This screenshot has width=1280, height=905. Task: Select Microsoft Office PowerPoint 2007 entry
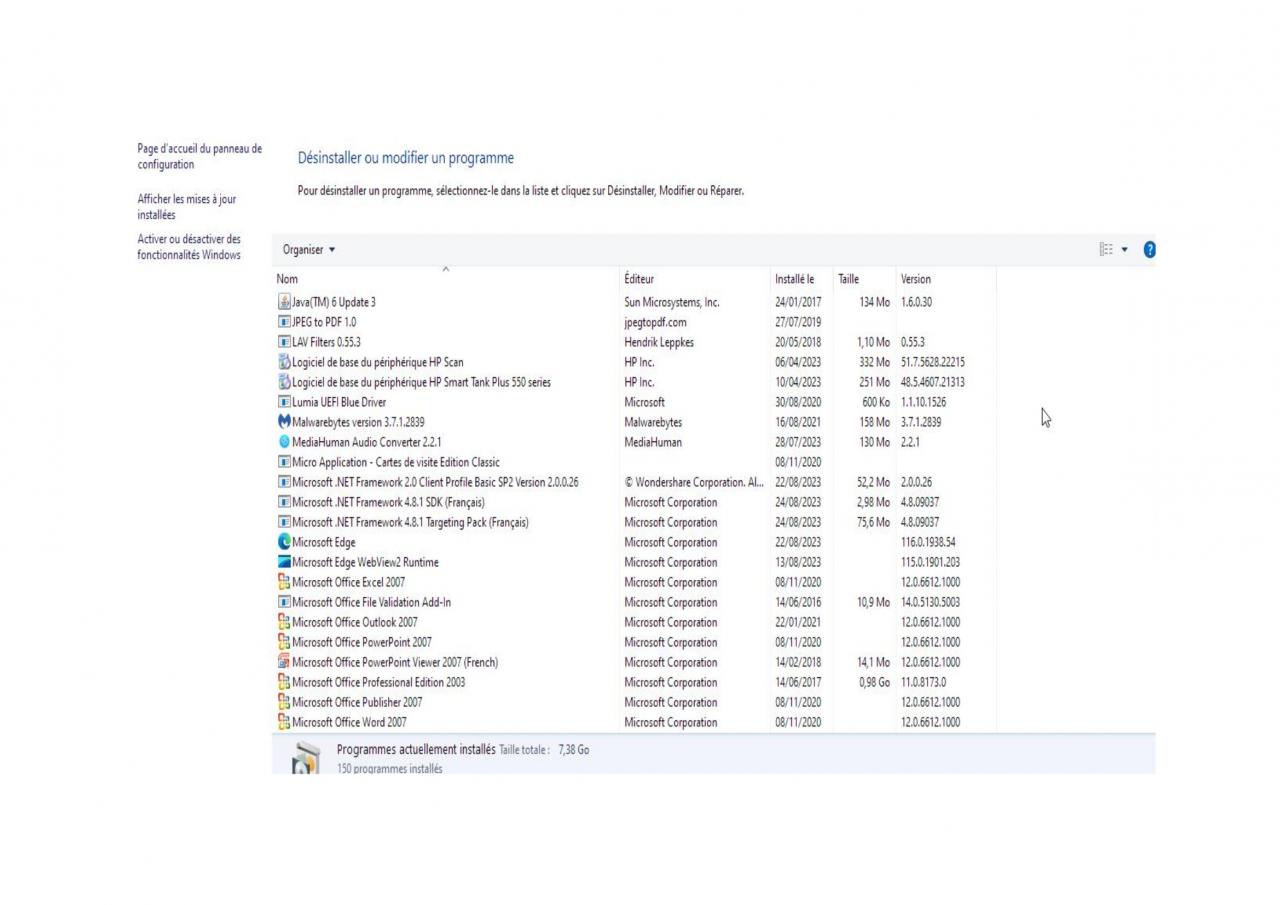click(x=362, y=642)
